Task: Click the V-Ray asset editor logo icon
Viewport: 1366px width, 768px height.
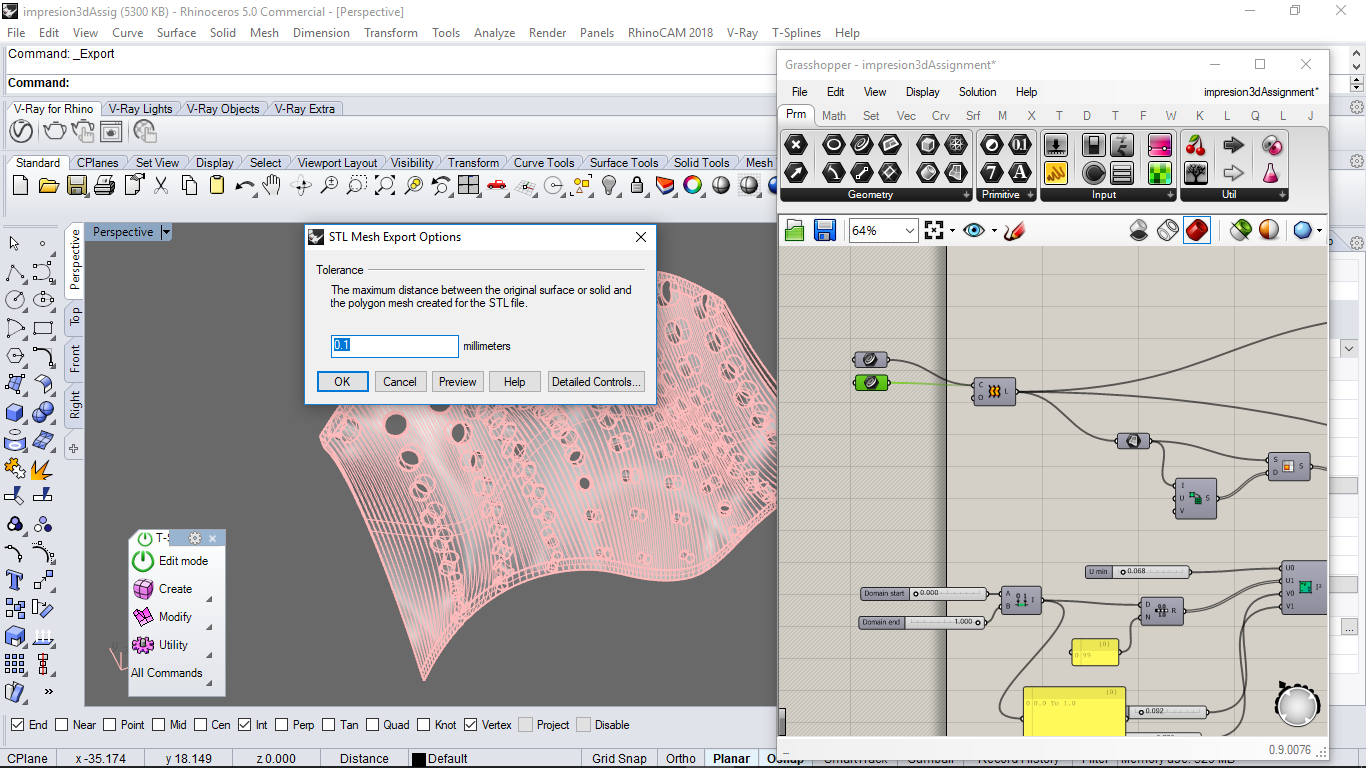Action: [x=21, y=132]
